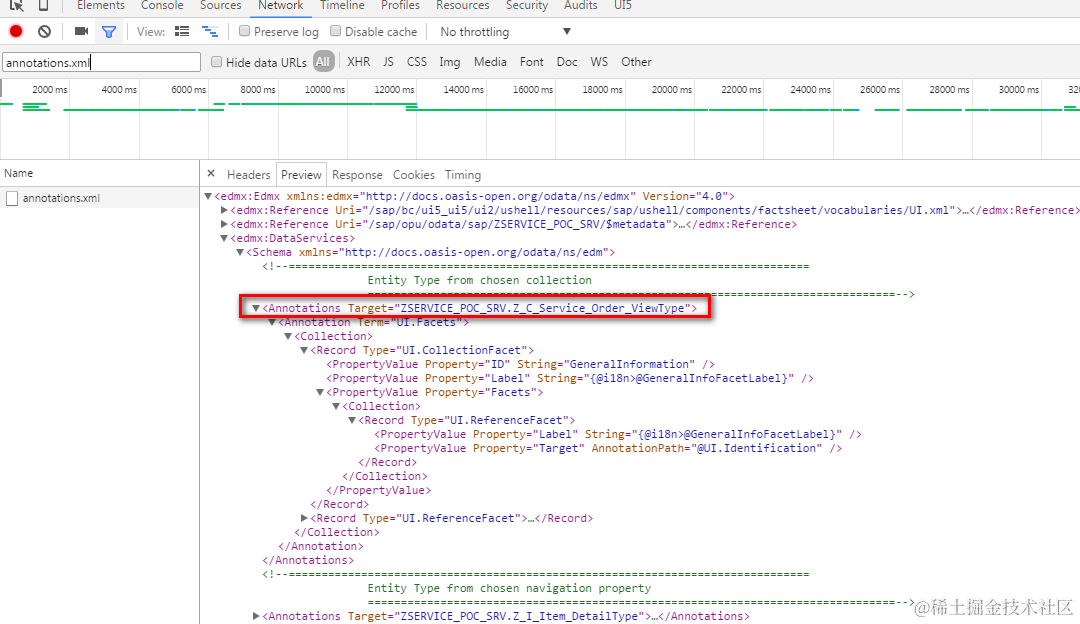Screen dimensions: 1080x624
Task: Open the Console panel tab
Action: [162, 6]
